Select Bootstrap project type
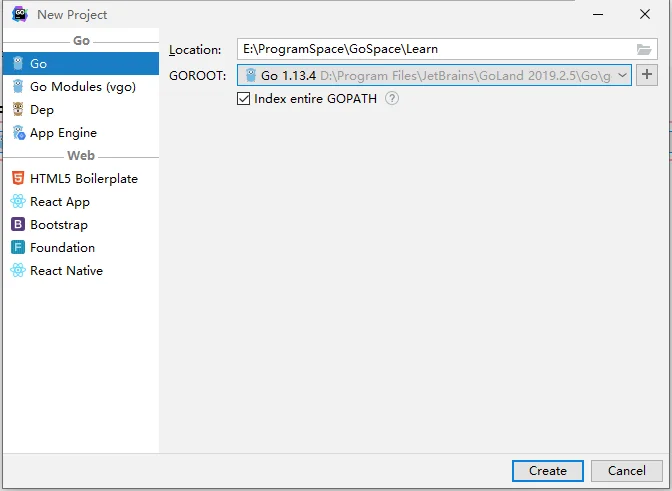Image resolution: width=672 pixels, height=491 pixels. tap(81, 224)
